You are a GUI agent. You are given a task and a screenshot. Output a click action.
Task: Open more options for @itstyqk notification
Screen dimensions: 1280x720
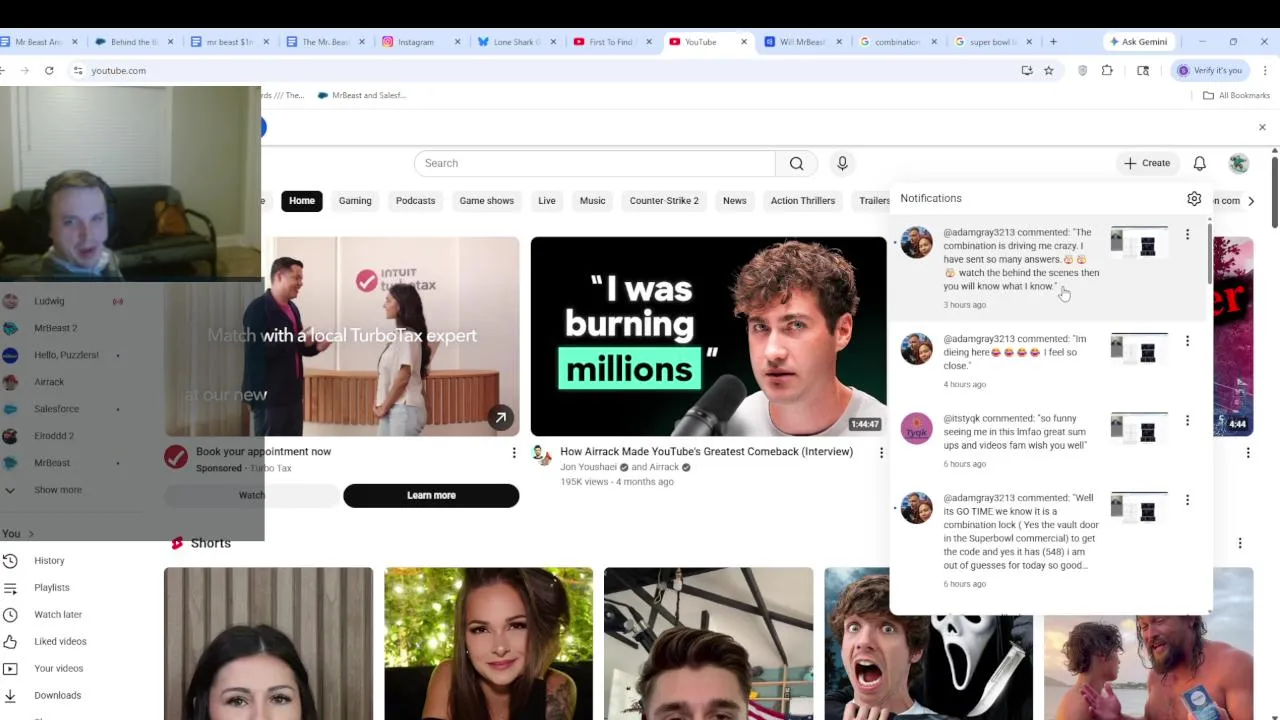coord(1187,420)
